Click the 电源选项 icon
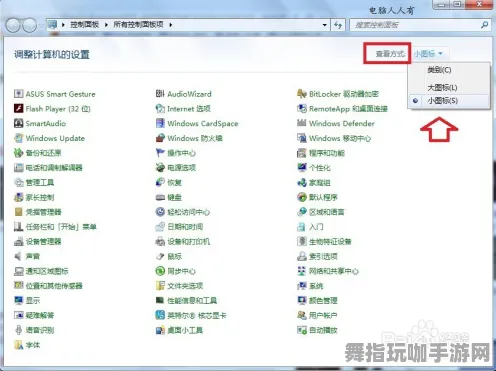The width and height of the screenshot is (496, 371). (160, 167)
